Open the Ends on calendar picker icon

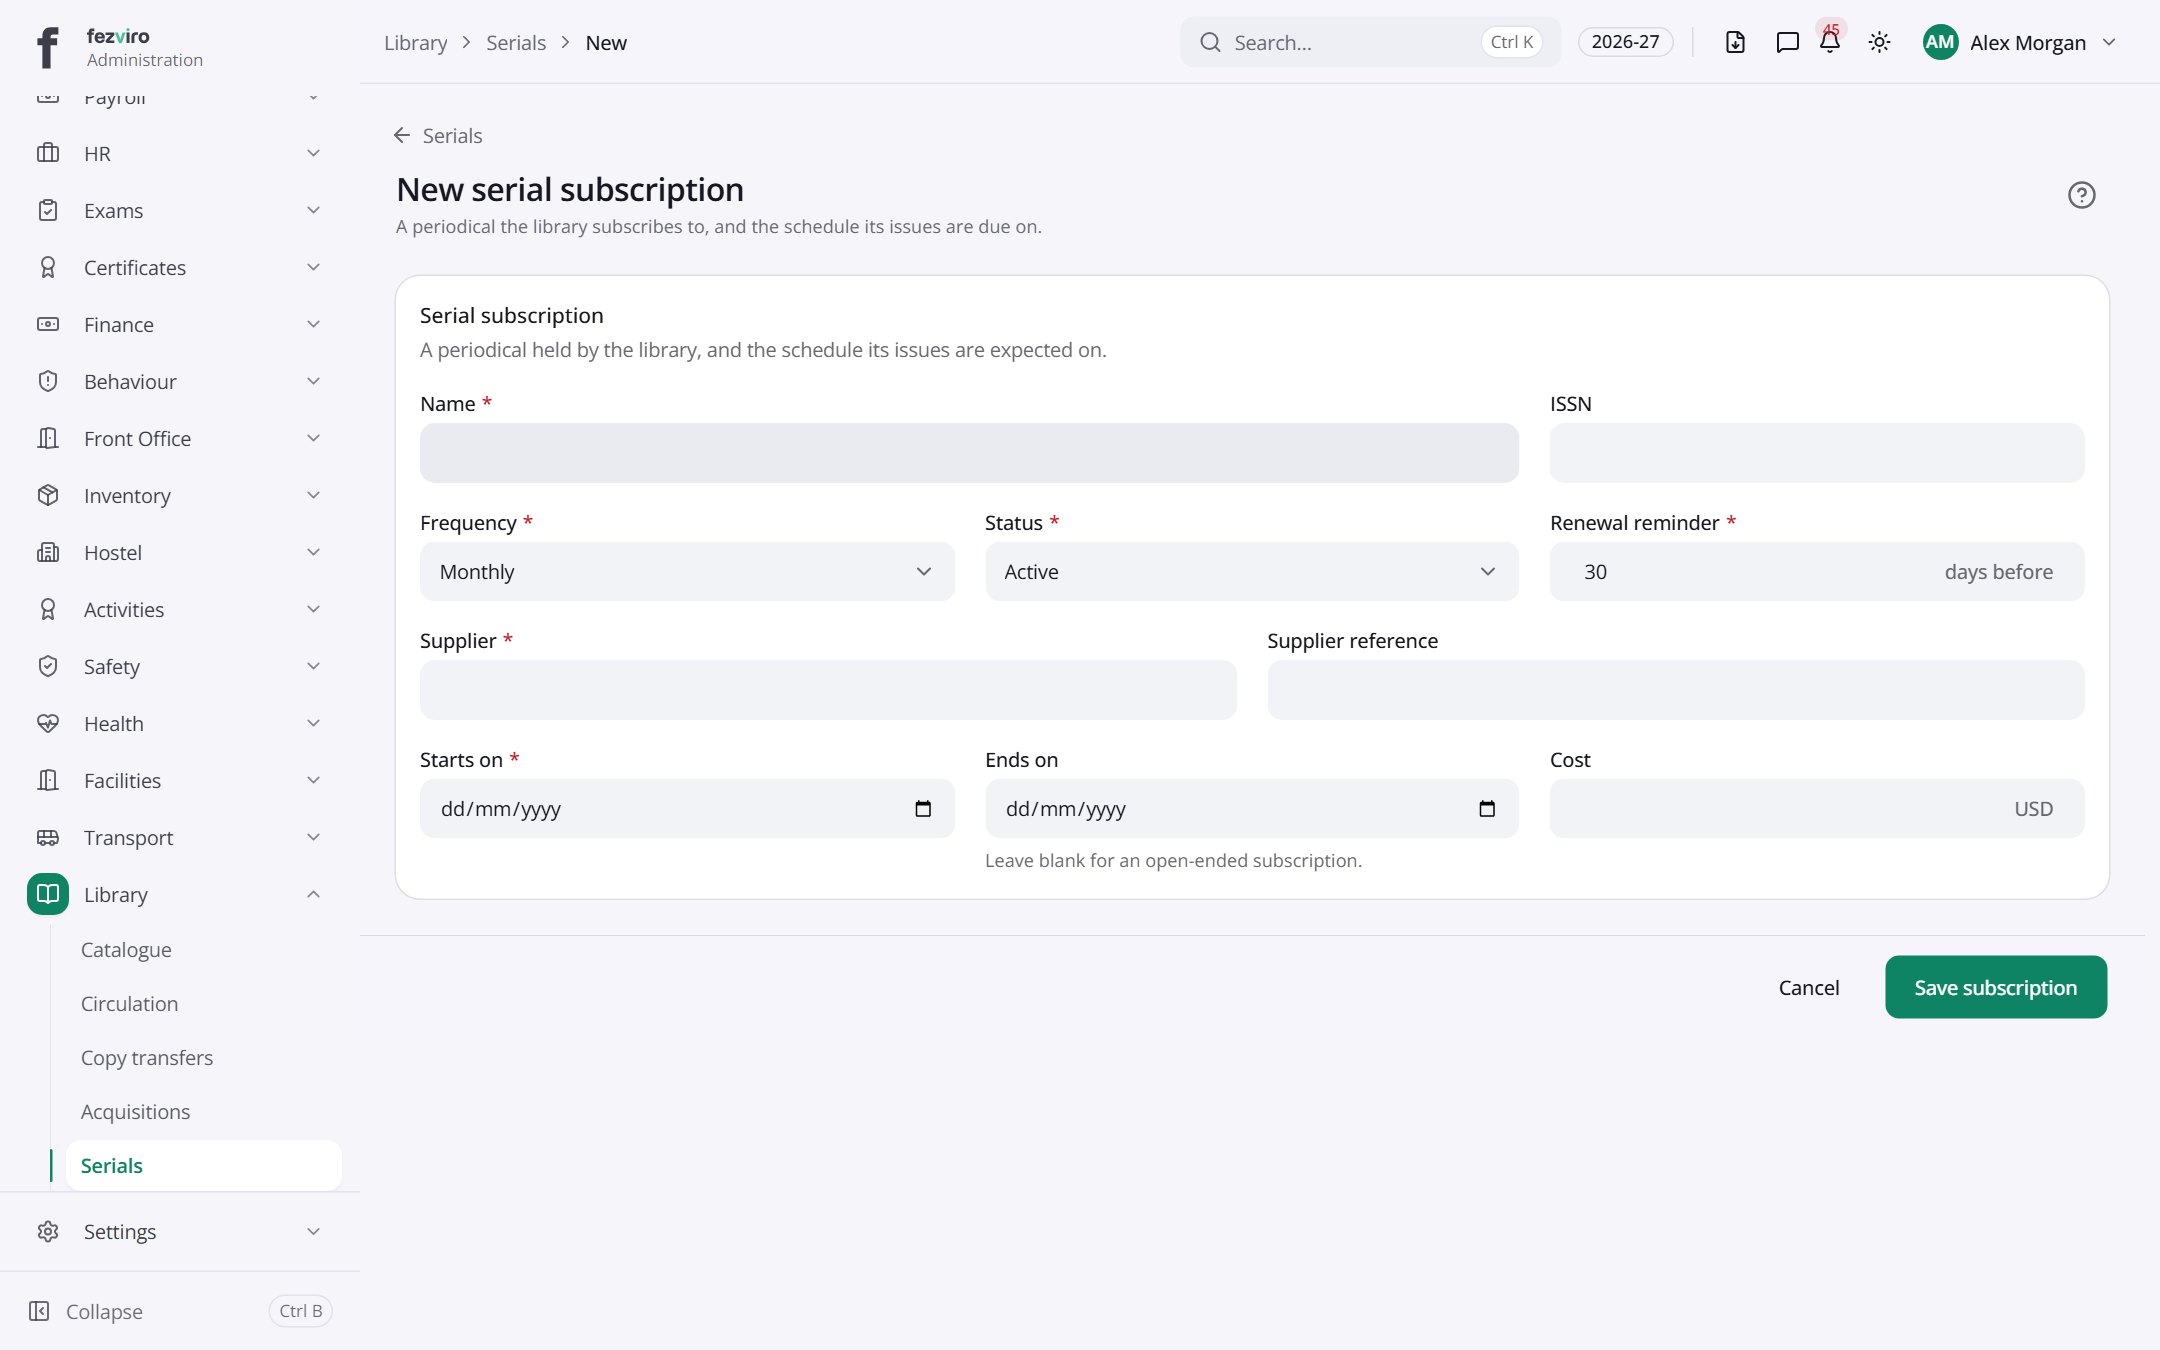pos(1487,808)
